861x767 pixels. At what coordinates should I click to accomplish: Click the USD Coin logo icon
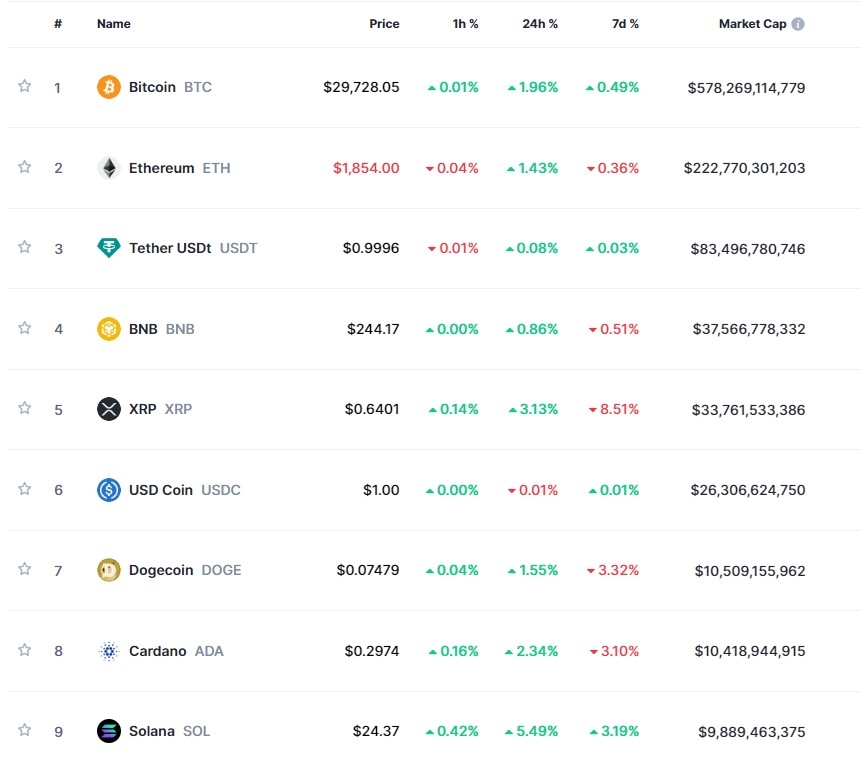click(108, 490)
